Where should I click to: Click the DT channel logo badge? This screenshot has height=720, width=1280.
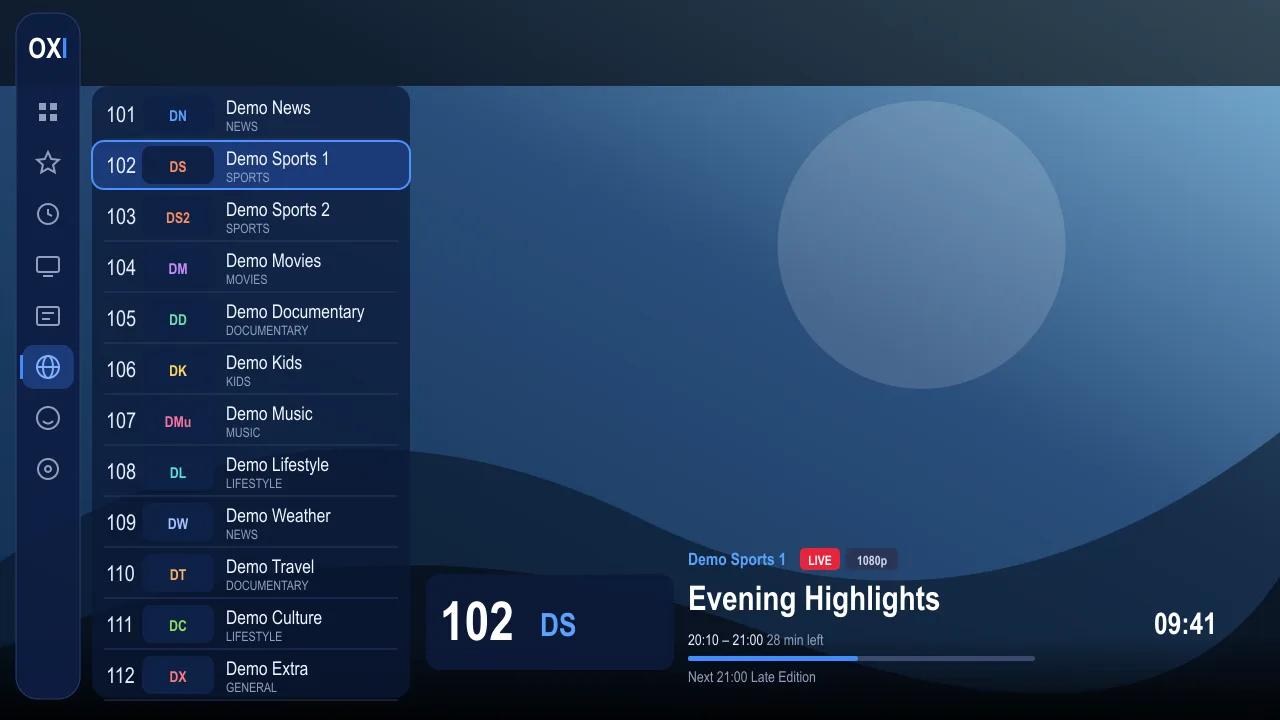178,575
